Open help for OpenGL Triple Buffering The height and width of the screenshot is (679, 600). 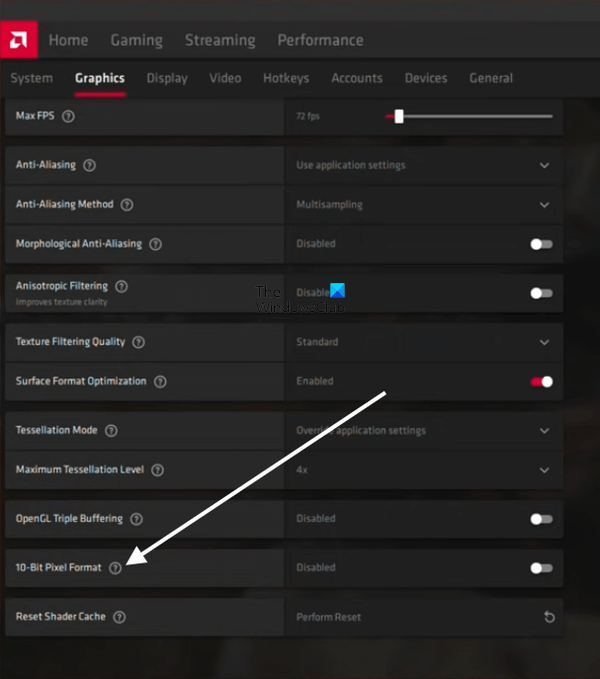tap(136, 519)
